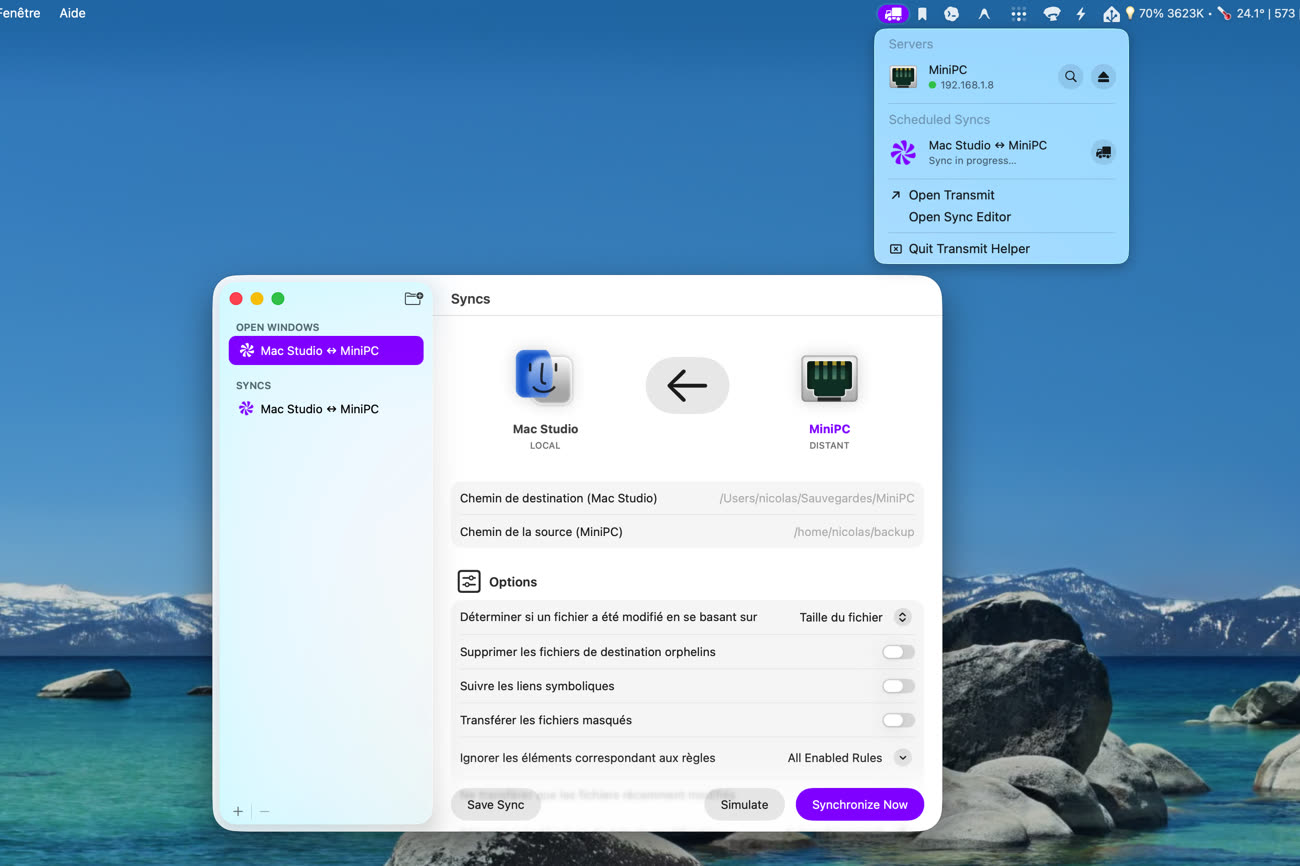Image resolution: width=1300 pixels, height=866 pixels.
Task: Select Mac Studio ↔ MiniPC under Open Windows
Action: tap(326, 351)
